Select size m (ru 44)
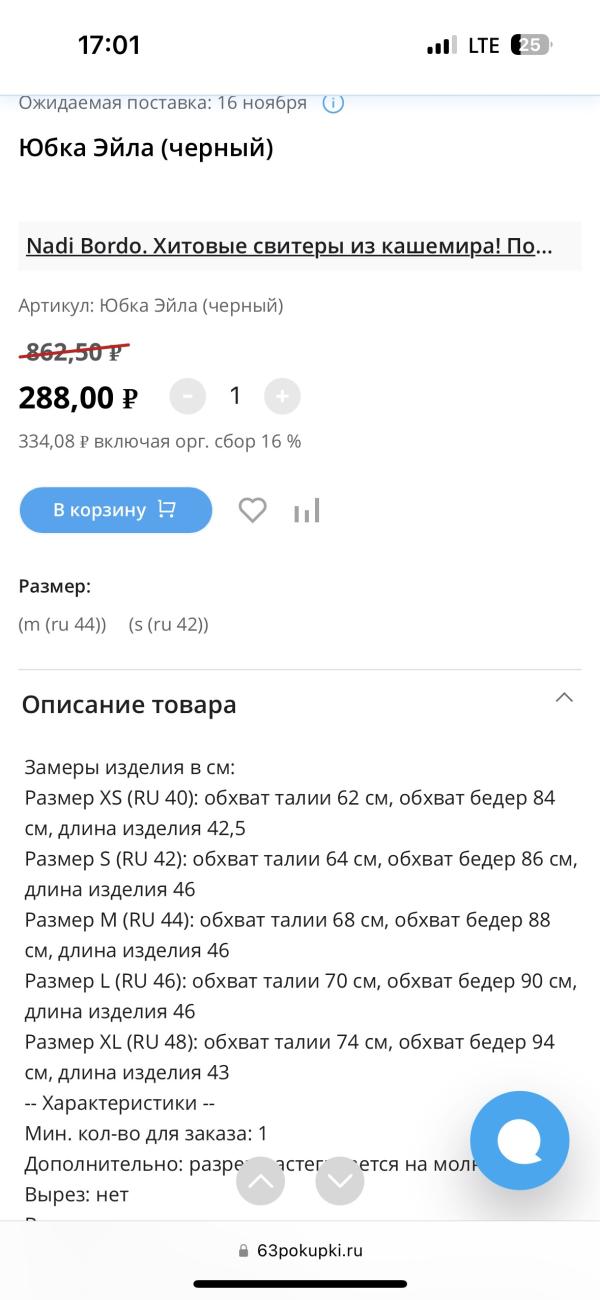This screenshot has width=600, height=1300. click(x=62, y=624)
